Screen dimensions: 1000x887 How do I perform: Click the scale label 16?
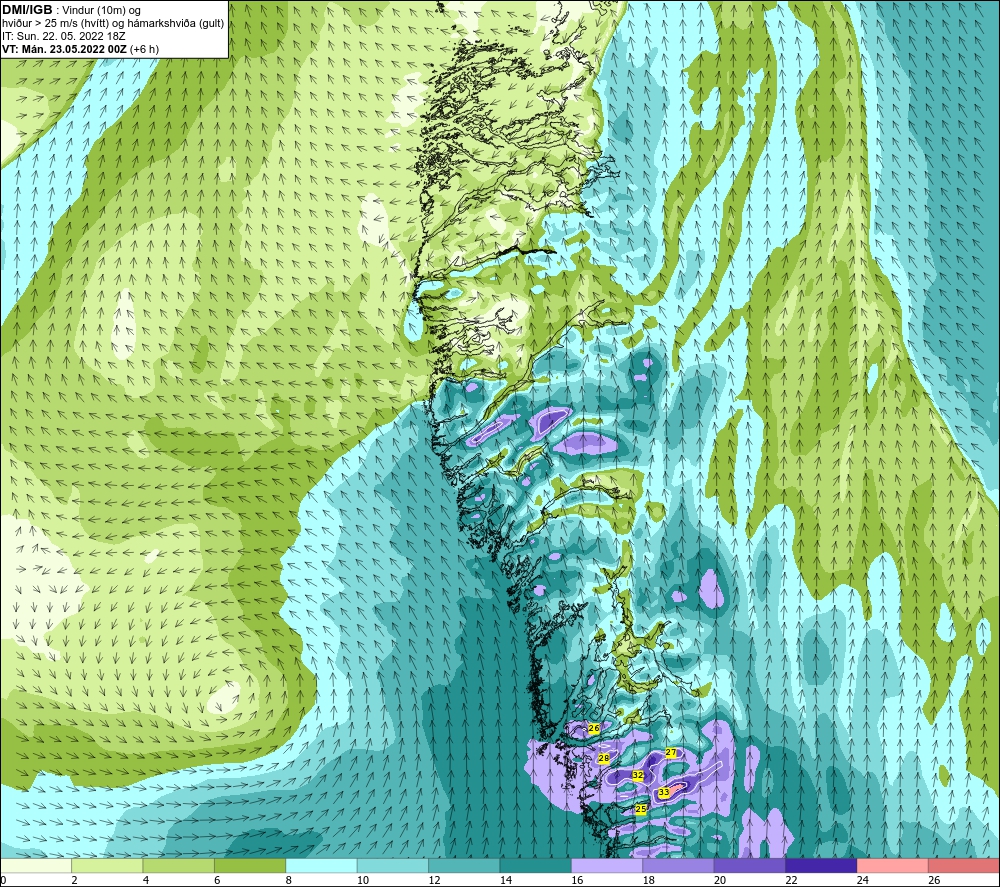click(x=577, y=881)
